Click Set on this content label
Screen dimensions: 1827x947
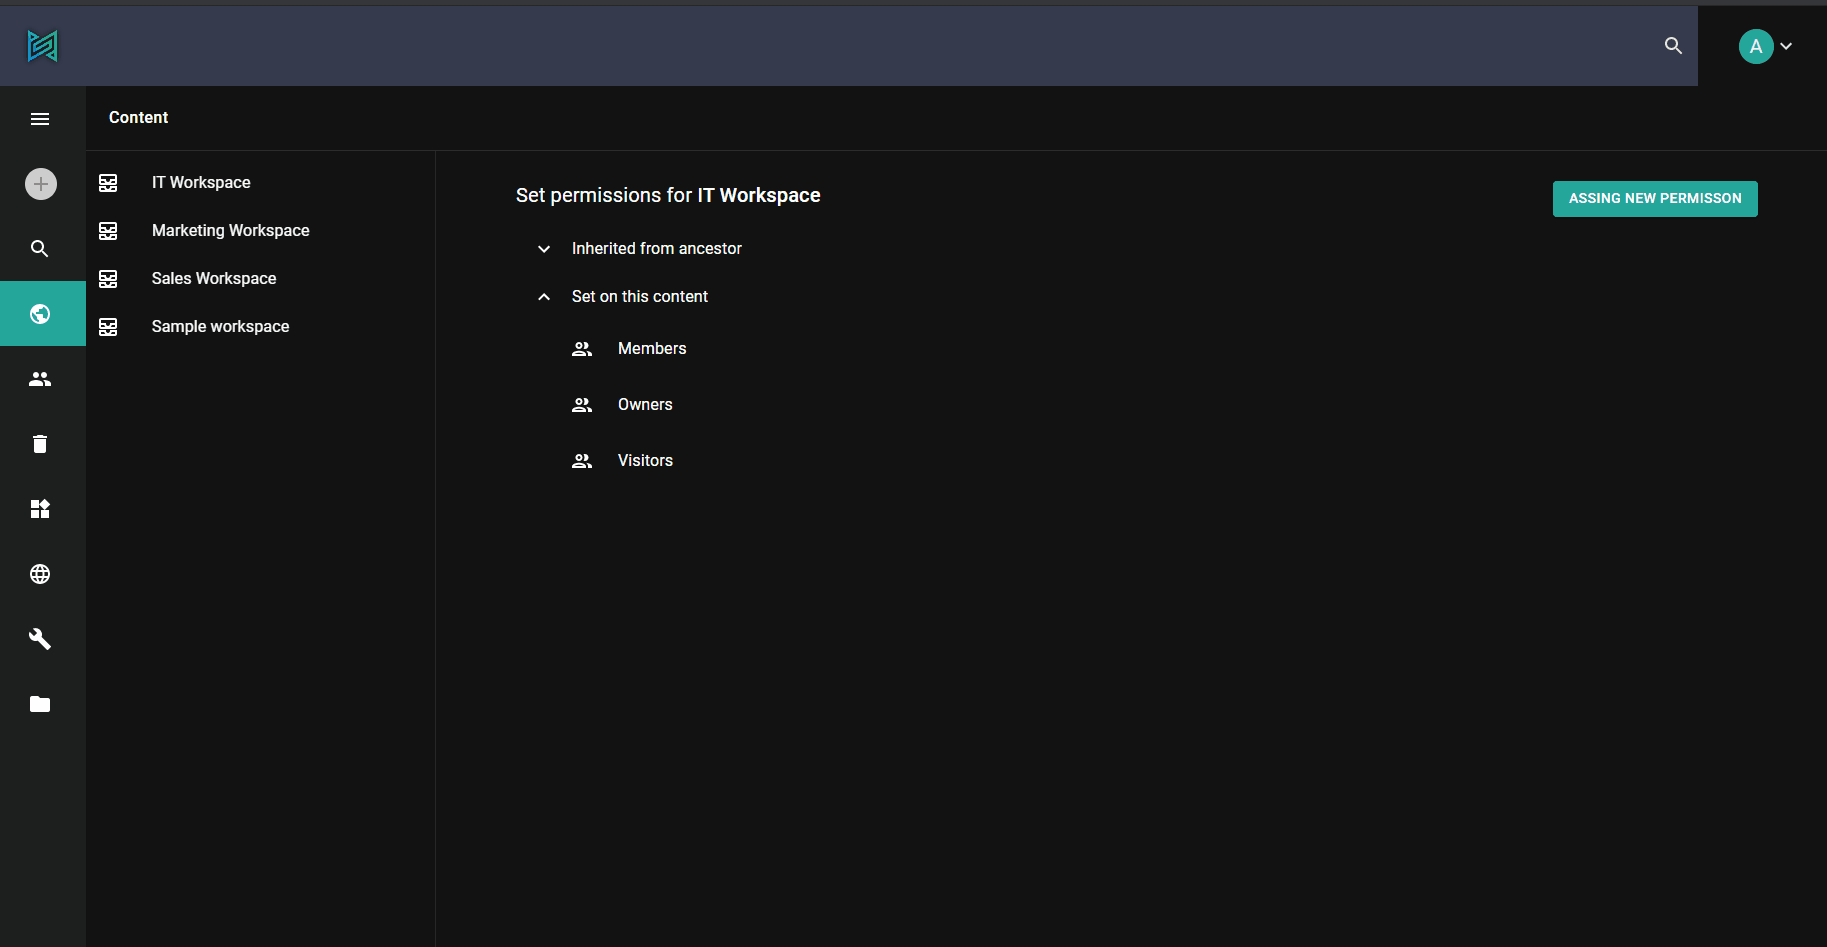[x=640, y=297]
